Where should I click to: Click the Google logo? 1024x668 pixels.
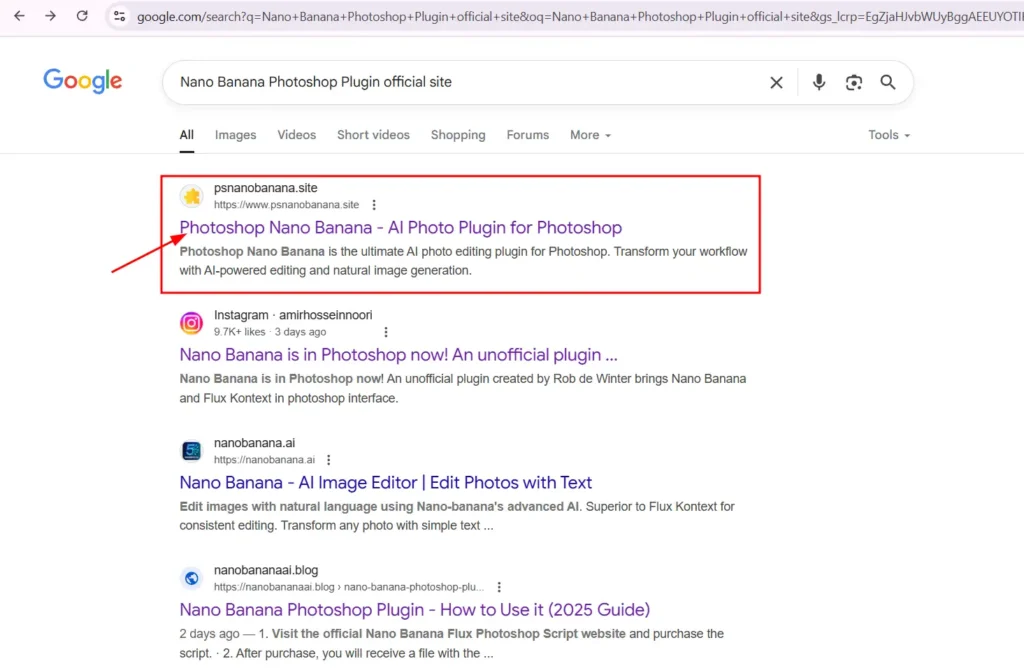point(83,80)
